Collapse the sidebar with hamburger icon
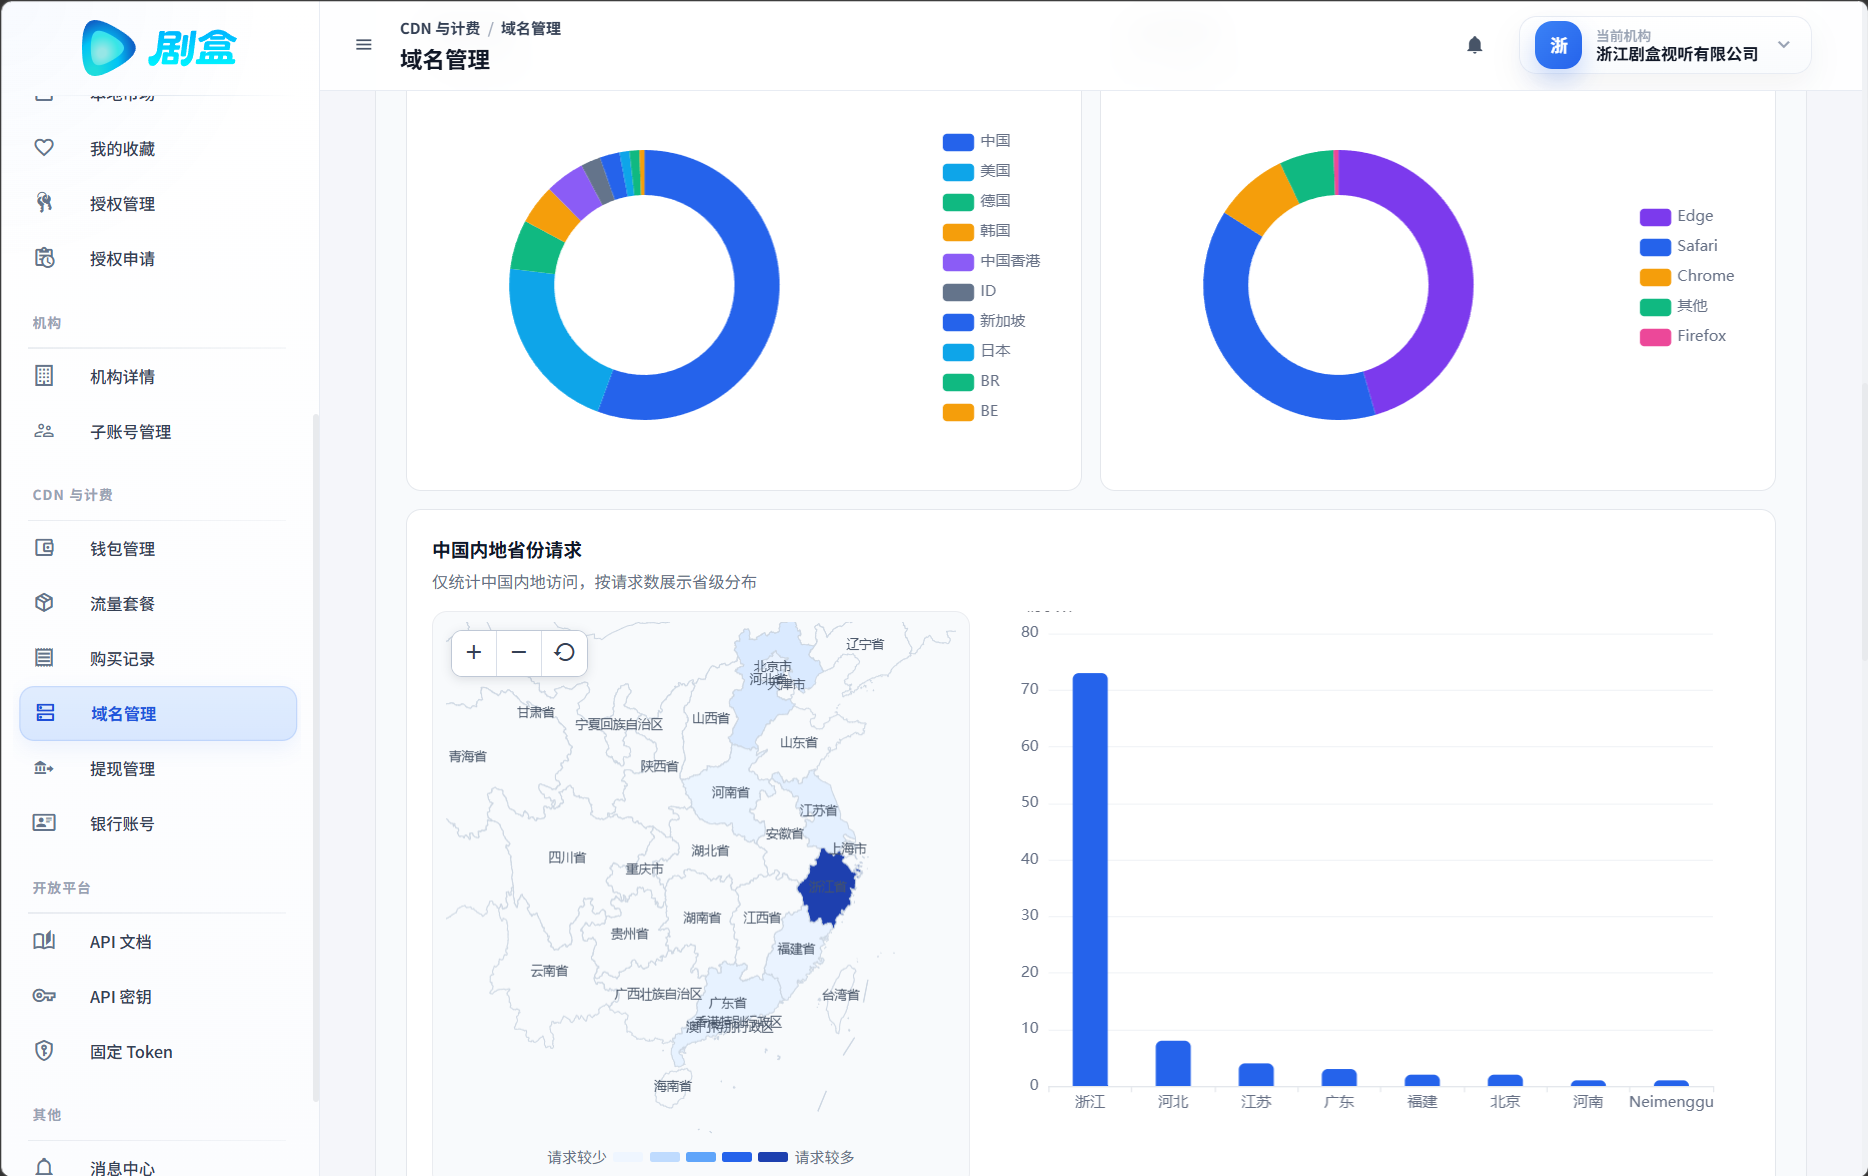The height and width of the screenshot is (1176, 1868). point(364,45)
